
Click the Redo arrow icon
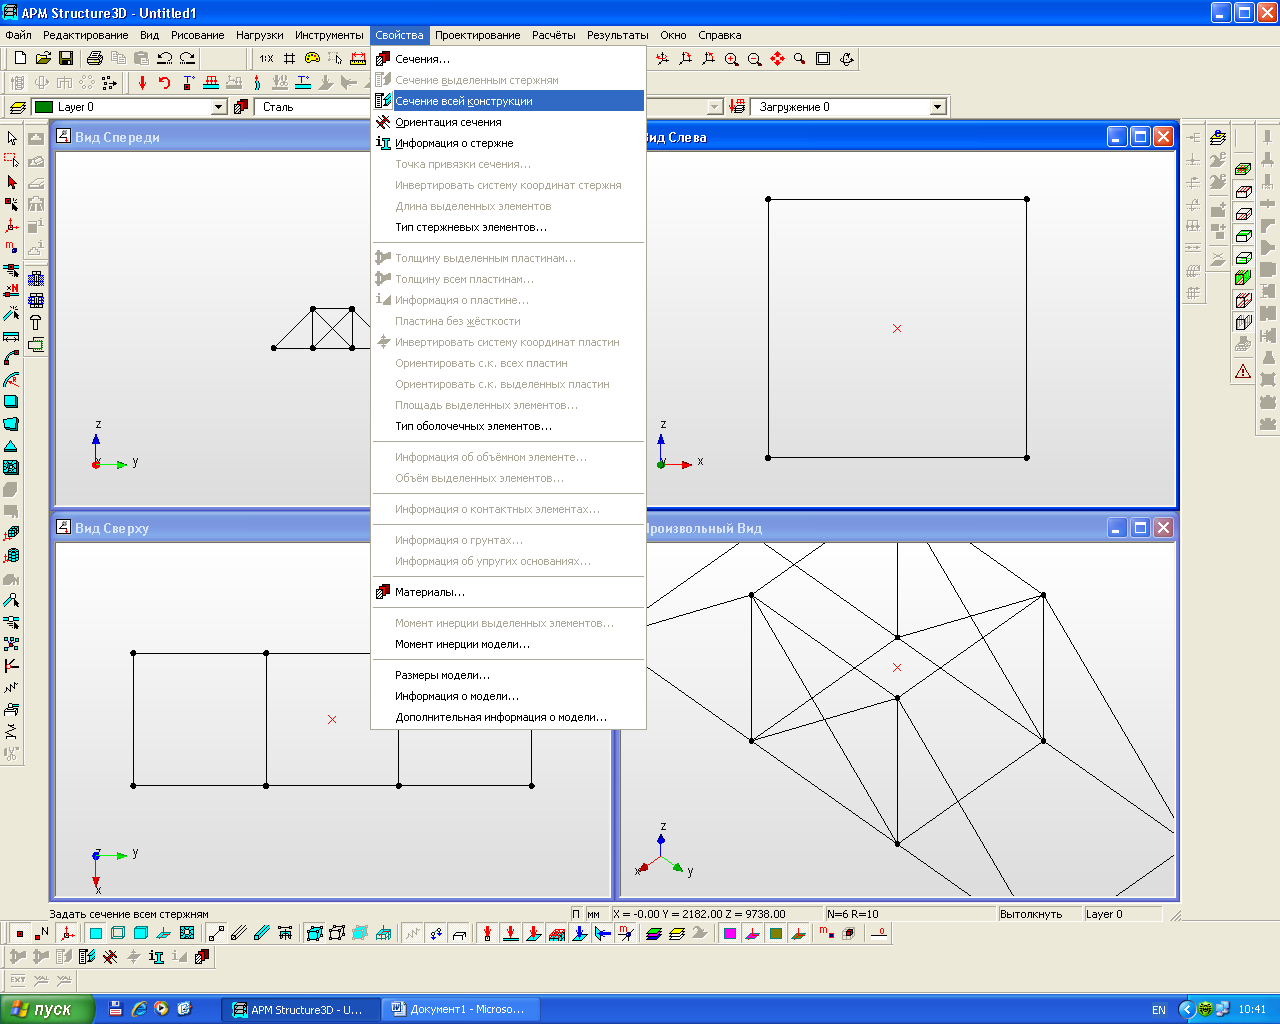click(187, 59)
